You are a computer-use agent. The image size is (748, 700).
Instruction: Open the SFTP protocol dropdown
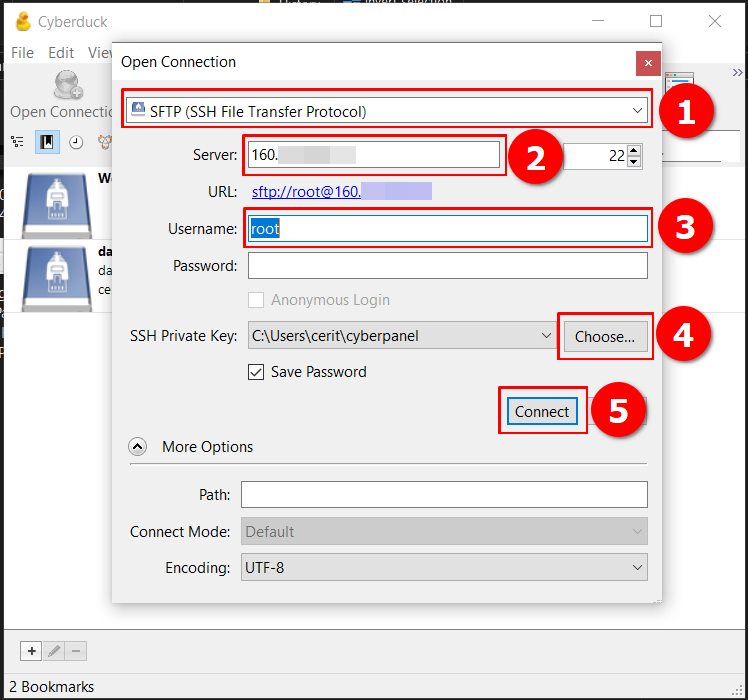click(387, 111)
